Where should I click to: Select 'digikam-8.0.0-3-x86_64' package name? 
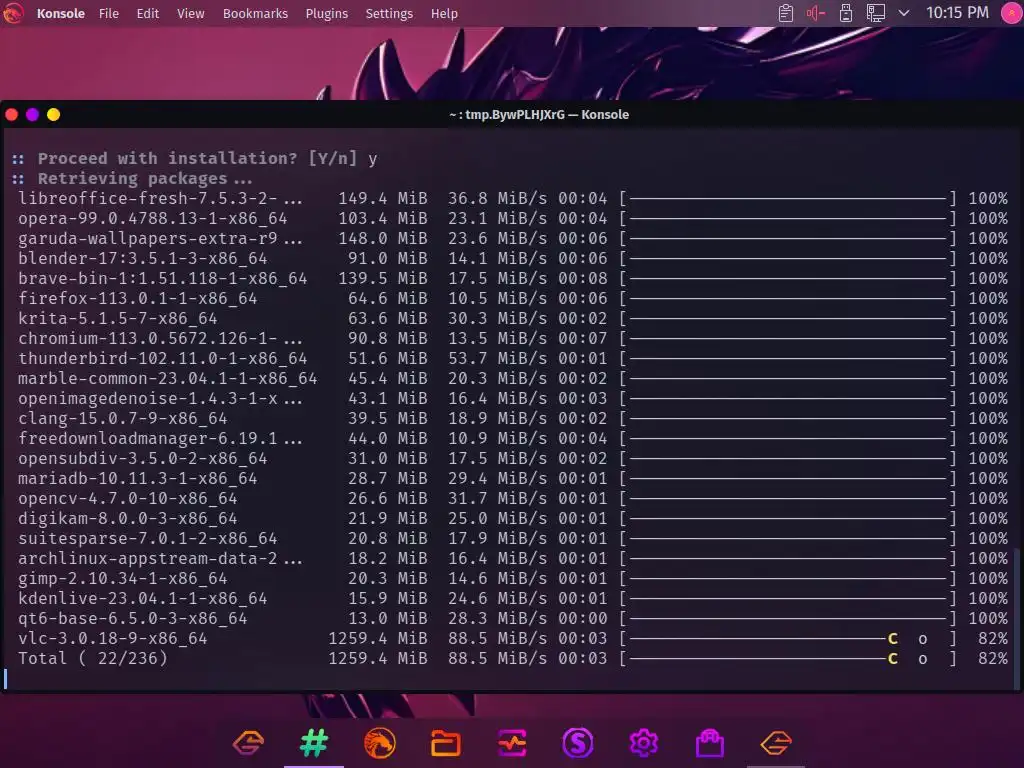coord(127,519)
